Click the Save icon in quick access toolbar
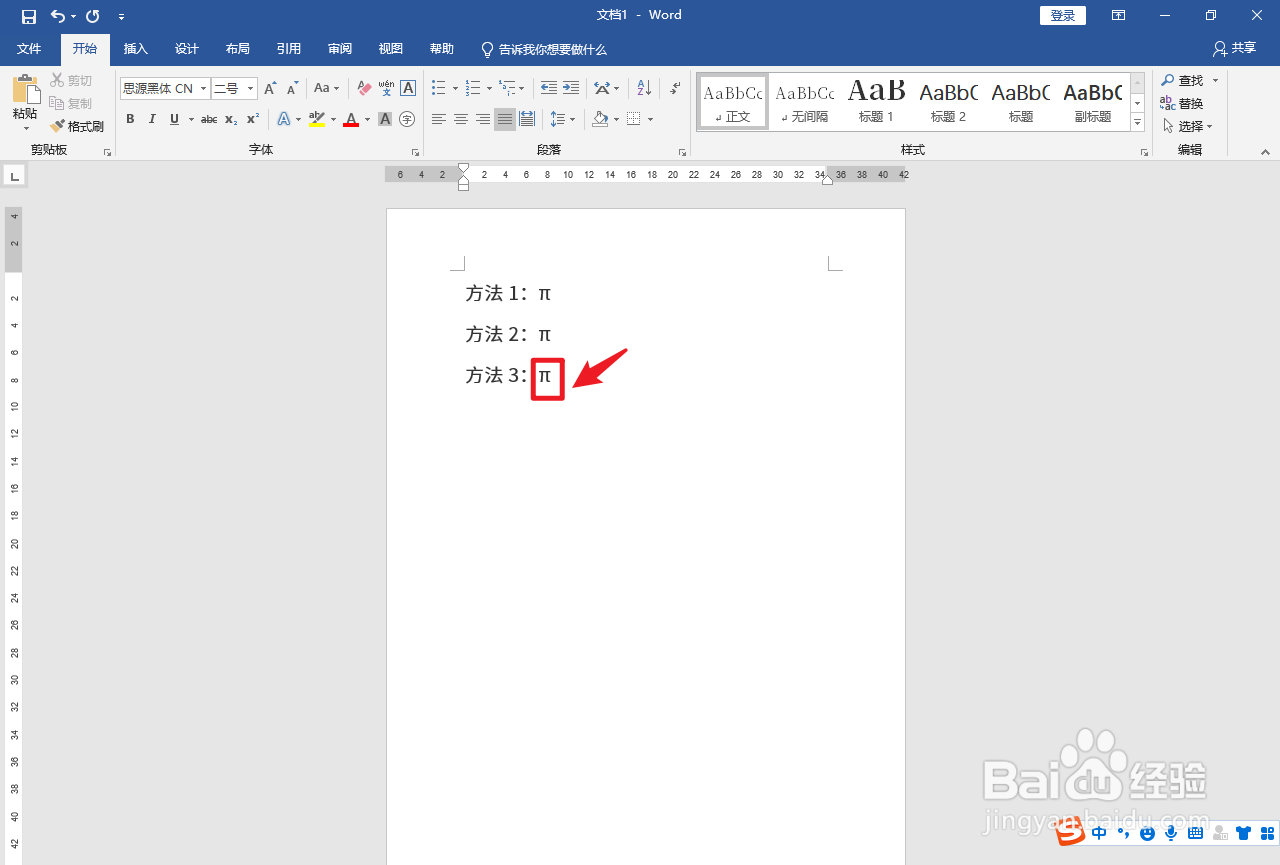1280x865 pixels. tap(29, 16)
